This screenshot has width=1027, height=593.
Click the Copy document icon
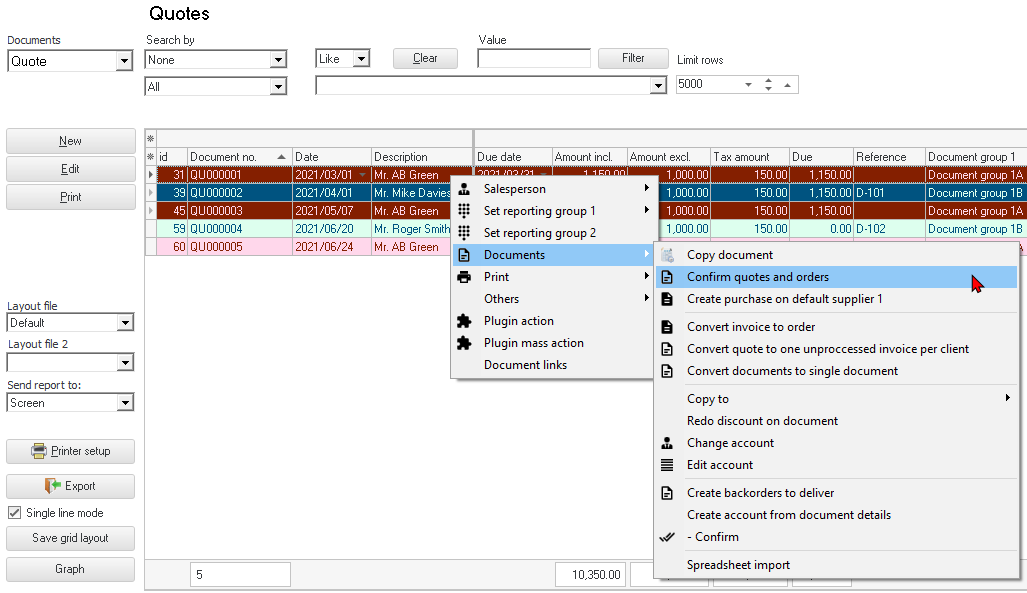[667, 255]
